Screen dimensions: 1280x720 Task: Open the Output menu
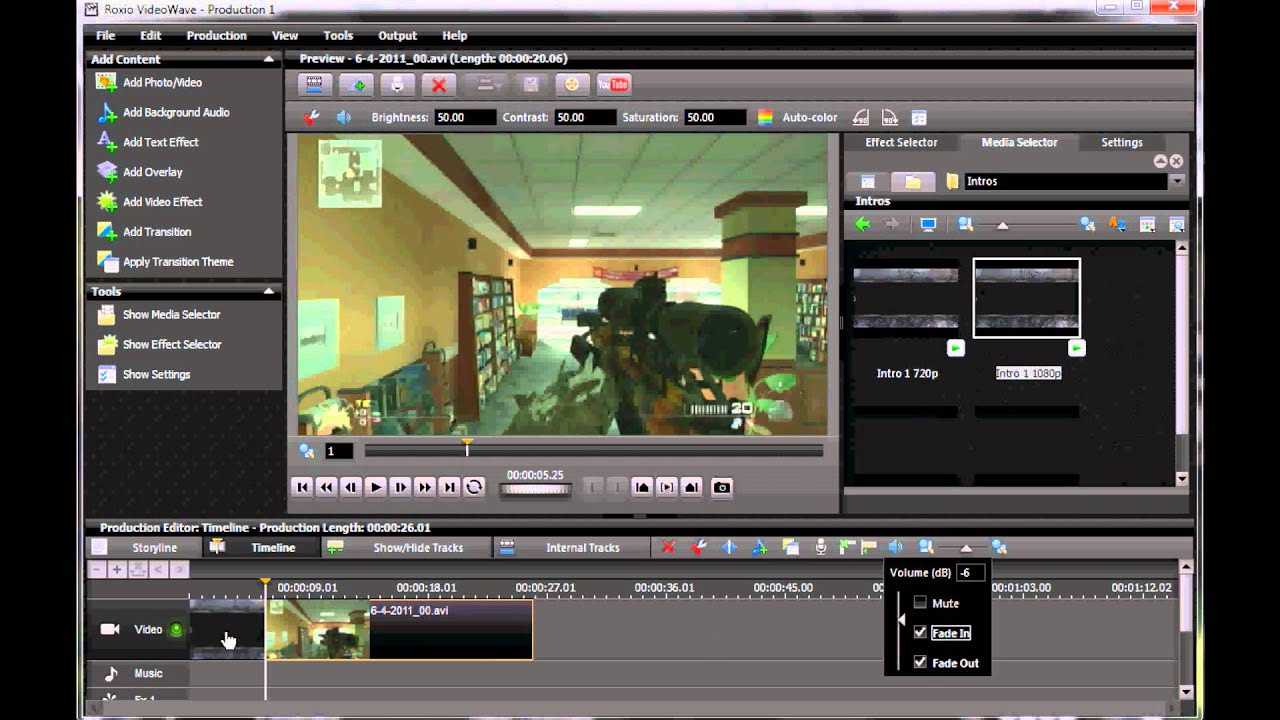tap(397, 35)
